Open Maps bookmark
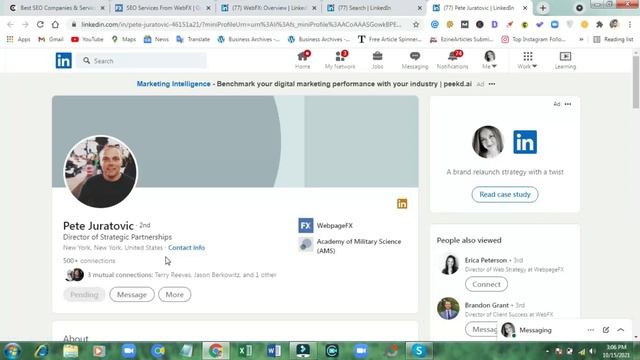 pyautogui.click(x=124, y=39)
